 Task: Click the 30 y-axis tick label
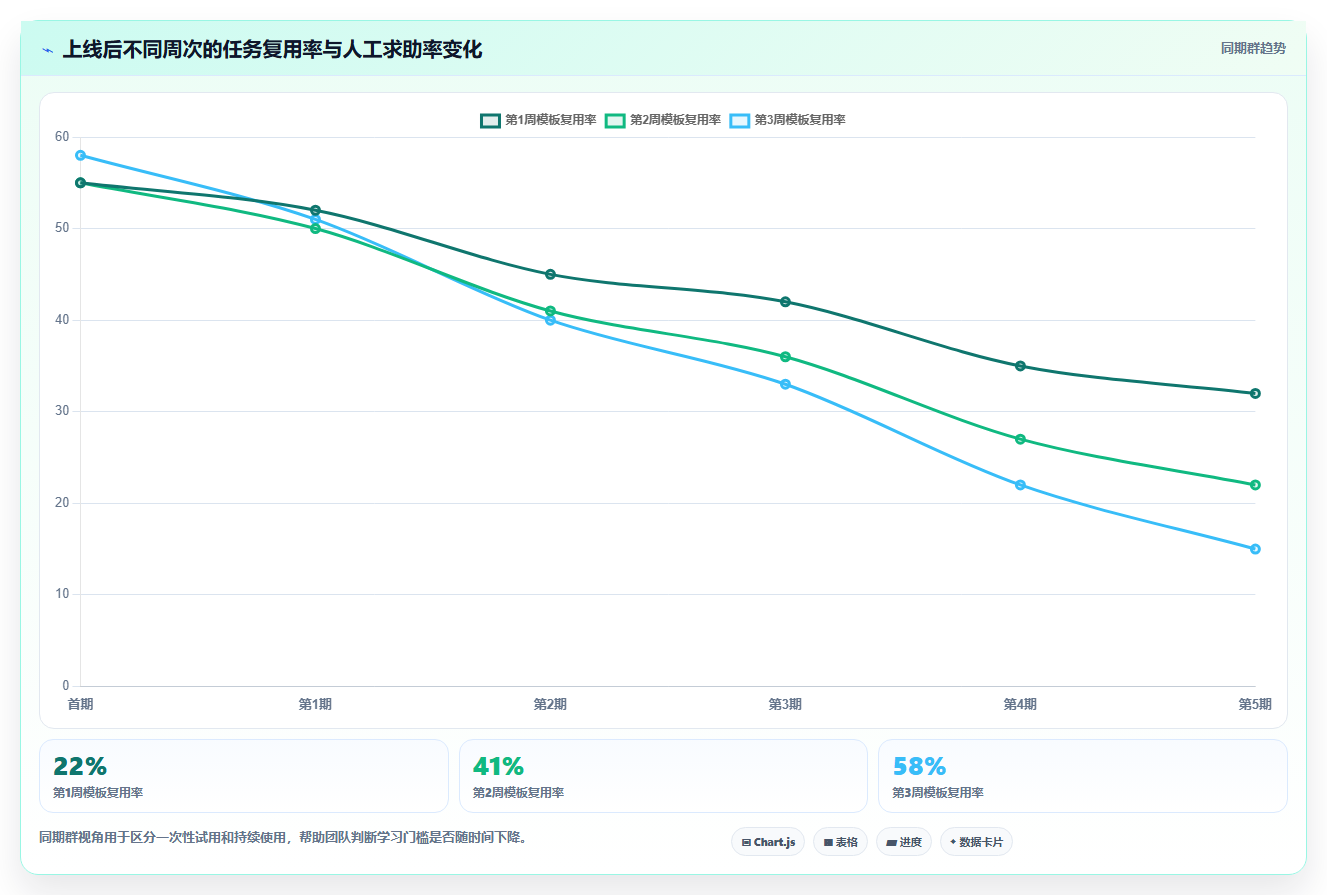tap(62, 411)
